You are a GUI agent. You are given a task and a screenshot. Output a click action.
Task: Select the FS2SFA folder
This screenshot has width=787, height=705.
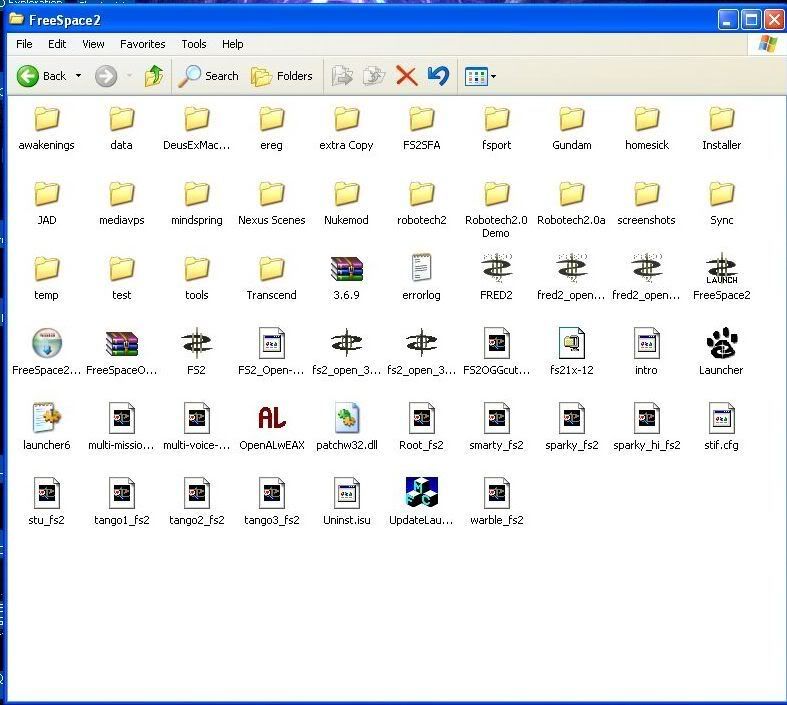click(x=422, y=128)
